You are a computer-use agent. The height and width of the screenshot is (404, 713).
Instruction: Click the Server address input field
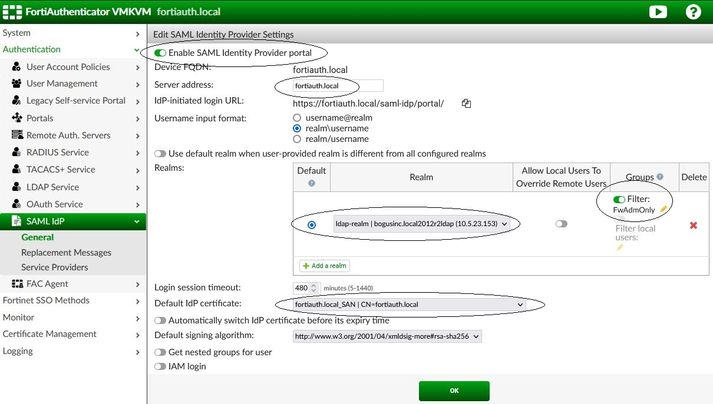338,86
